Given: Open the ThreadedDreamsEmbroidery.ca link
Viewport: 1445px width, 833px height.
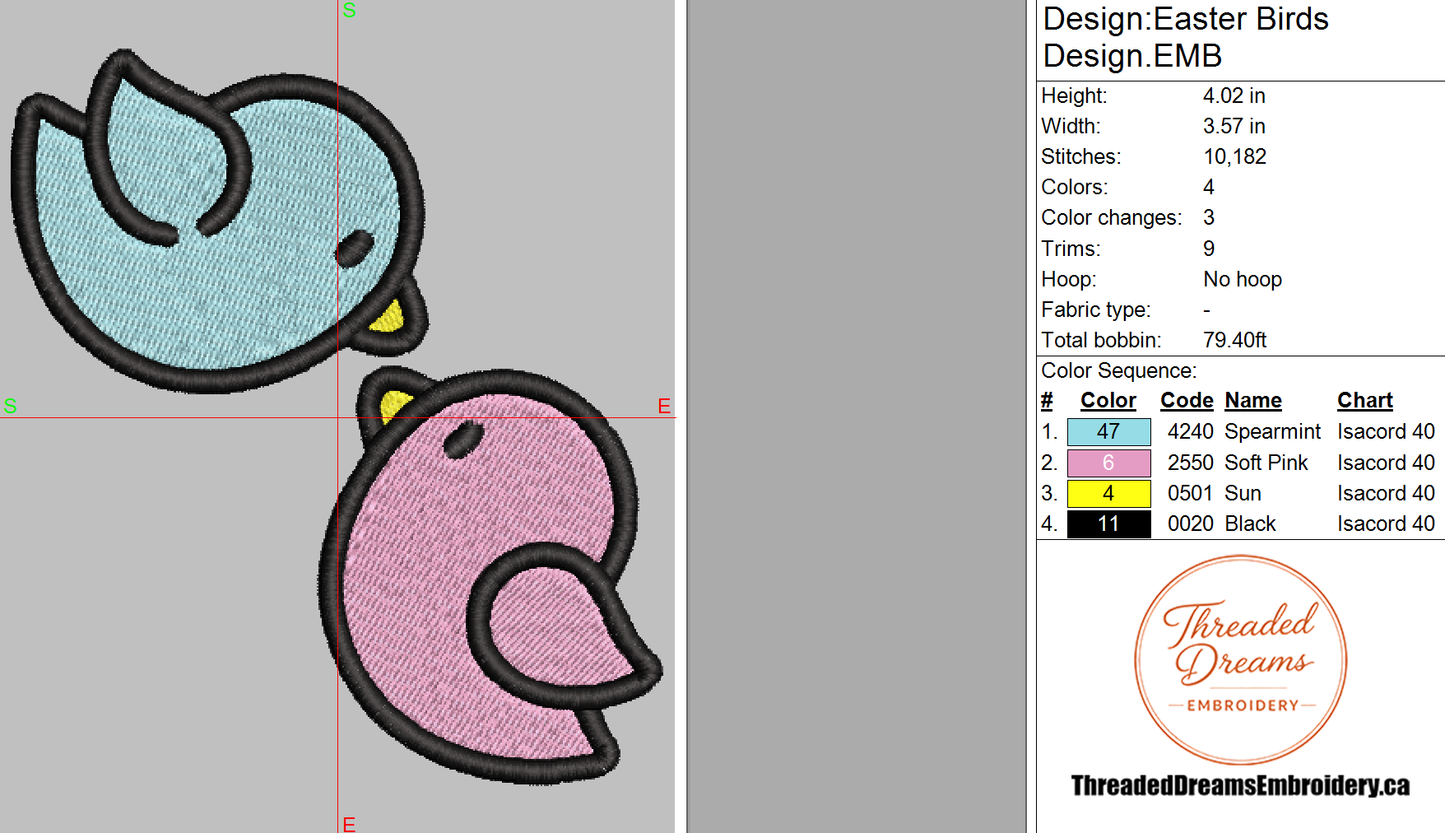Looking at the screenshot, I should (1240, 786).
